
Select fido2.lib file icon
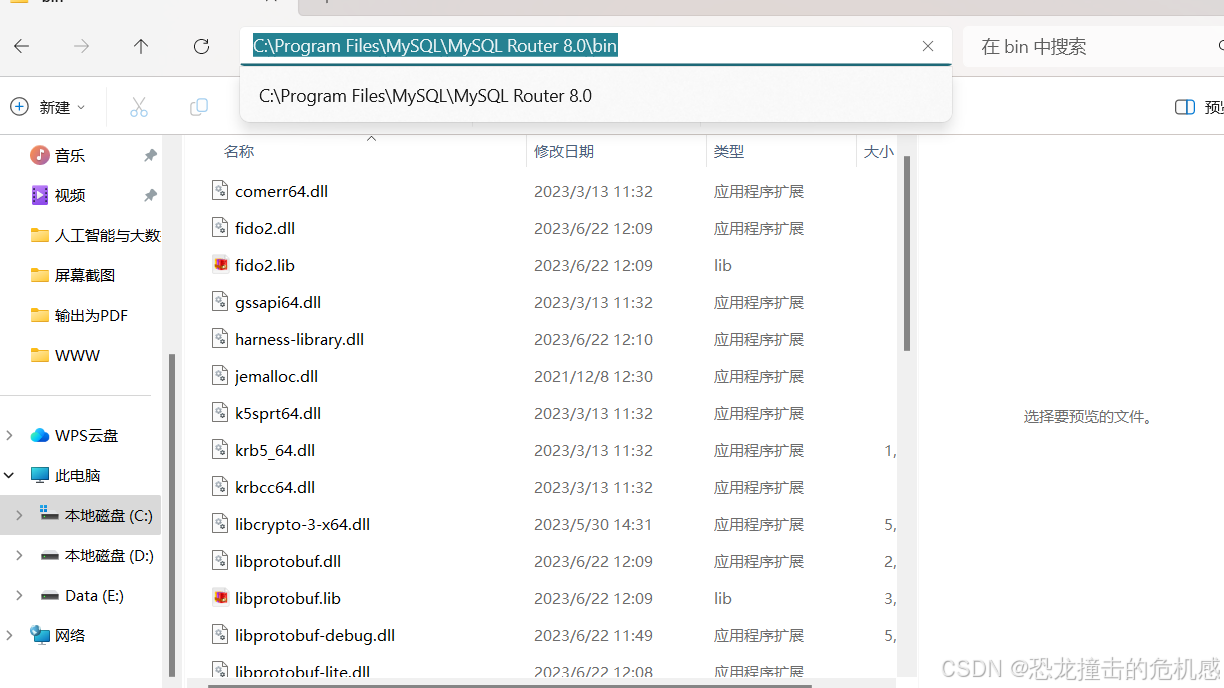click(221, 265)
